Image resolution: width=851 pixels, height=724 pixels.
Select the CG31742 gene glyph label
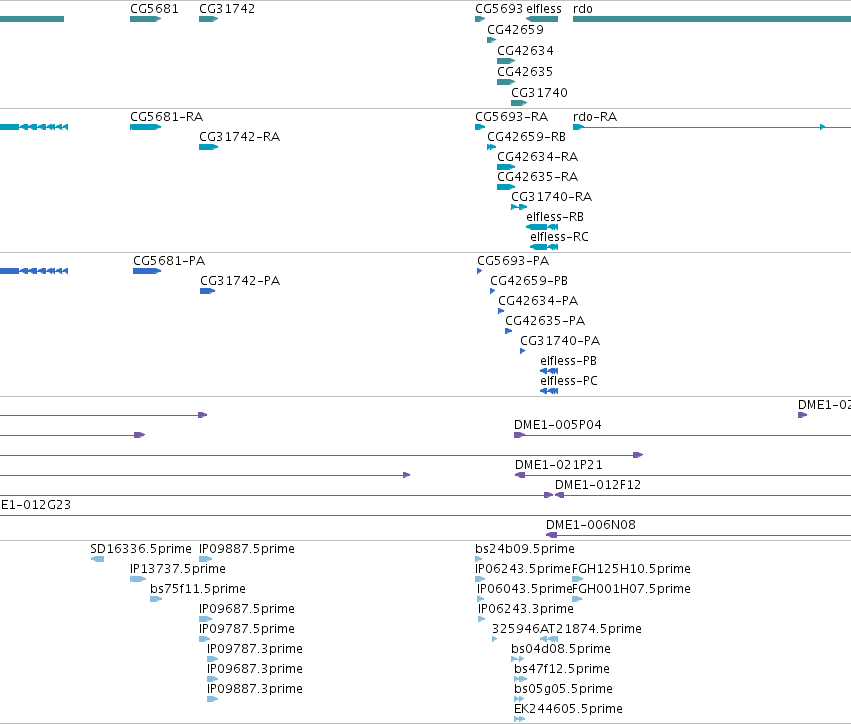(x=227, y=9)
